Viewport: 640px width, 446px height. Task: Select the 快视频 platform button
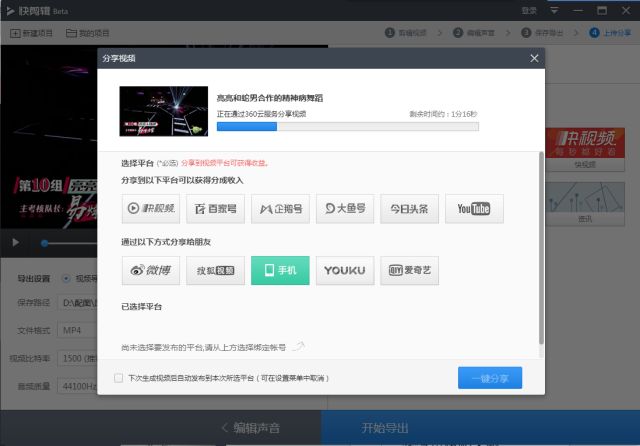151,209
